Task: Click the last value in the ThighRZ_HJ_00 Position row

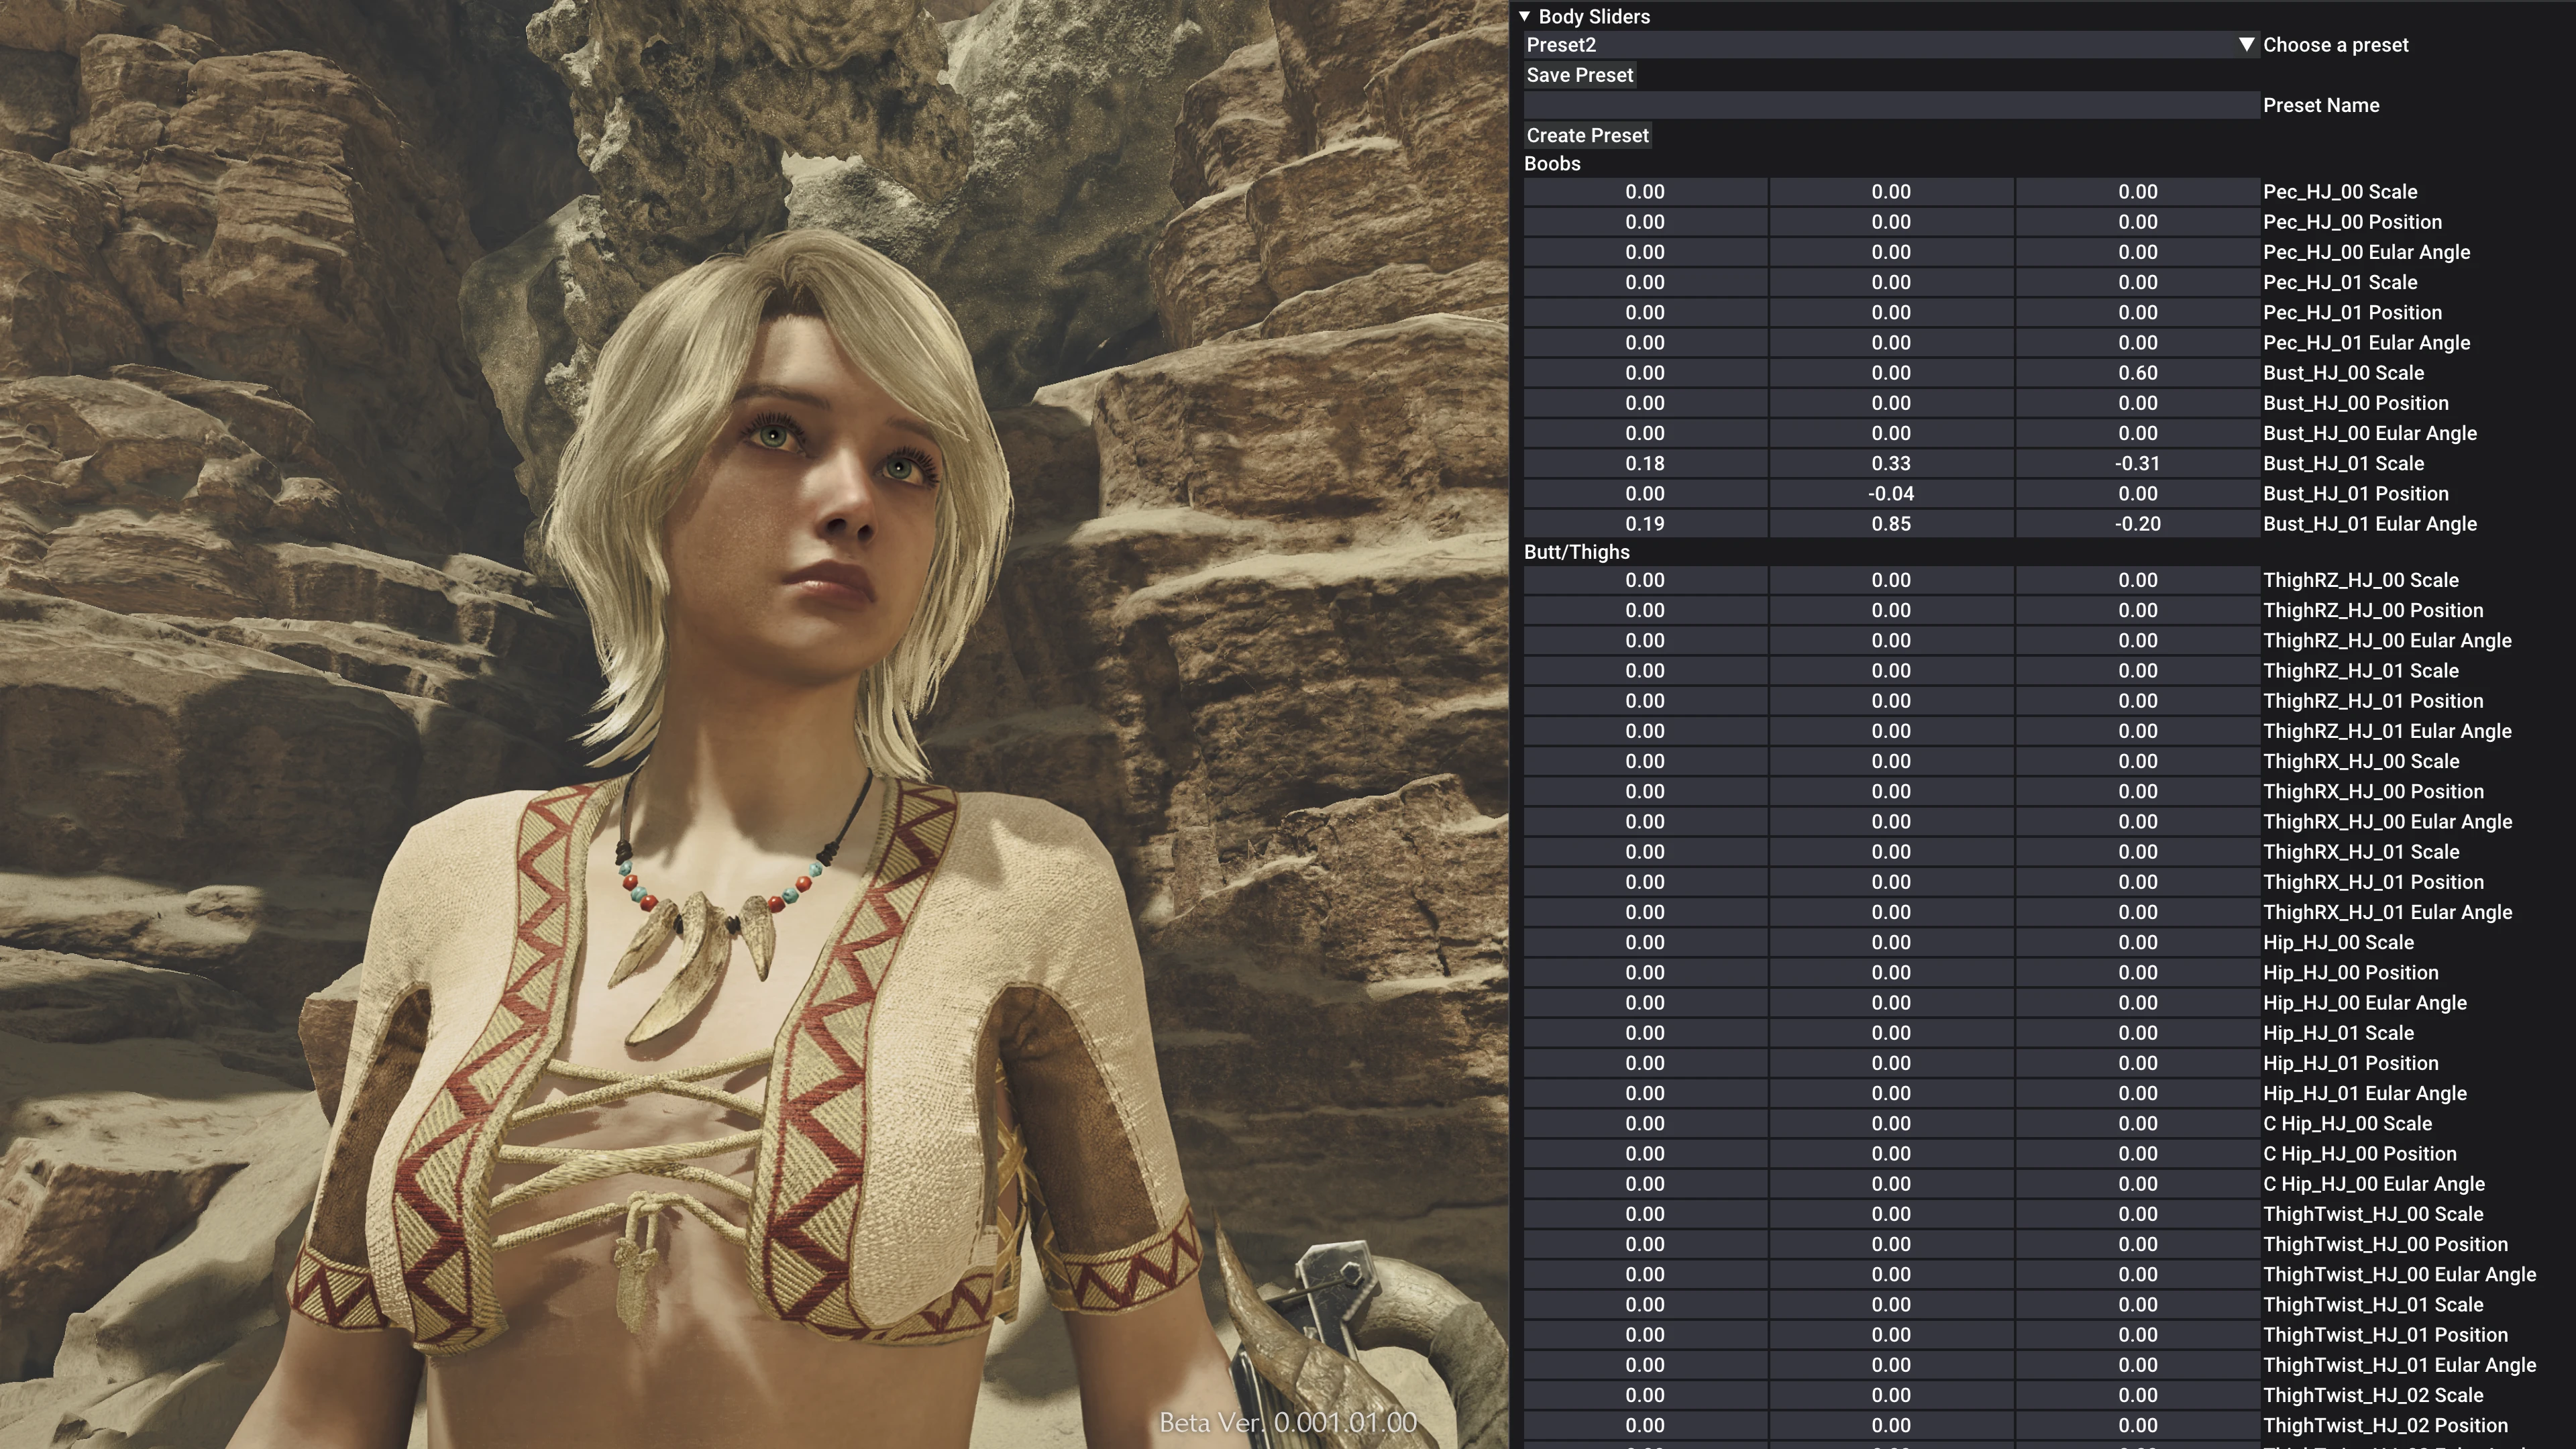Action: pos(2137,610)
